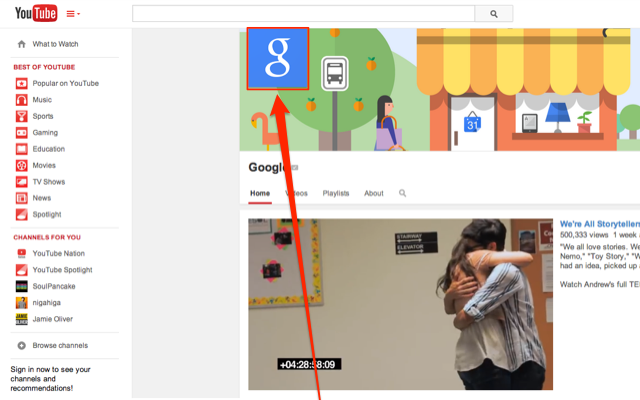Click the Jamie Oliver channel icon
640x400 pixels.
(x=22, y=319)
